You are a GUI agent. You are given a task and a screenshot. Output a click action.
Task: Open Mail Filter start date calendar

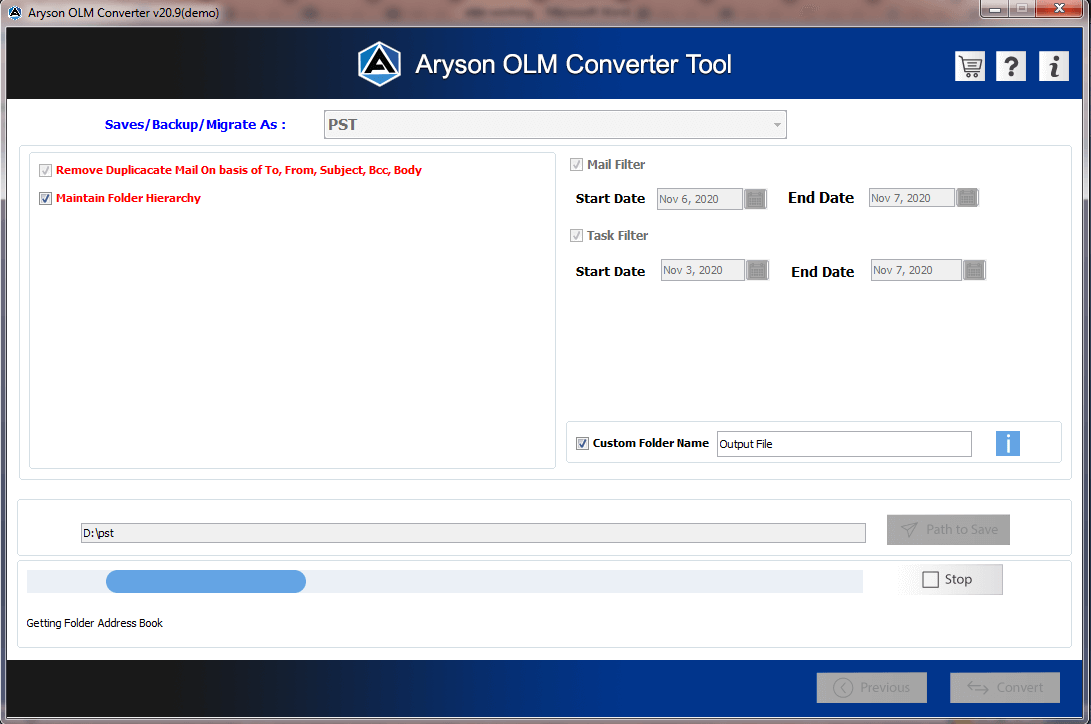(755, 199)
